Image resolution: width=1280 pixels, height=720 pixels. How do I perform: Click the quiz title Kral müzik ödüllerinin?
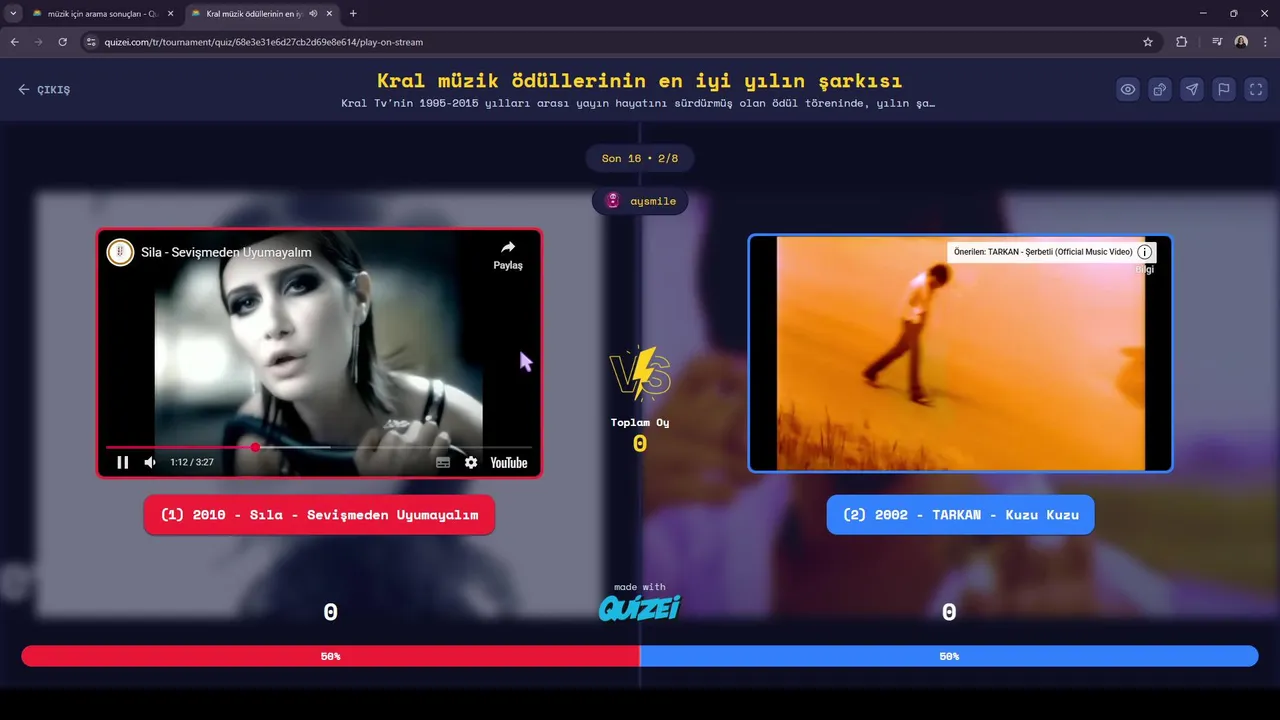pos(640,81)
